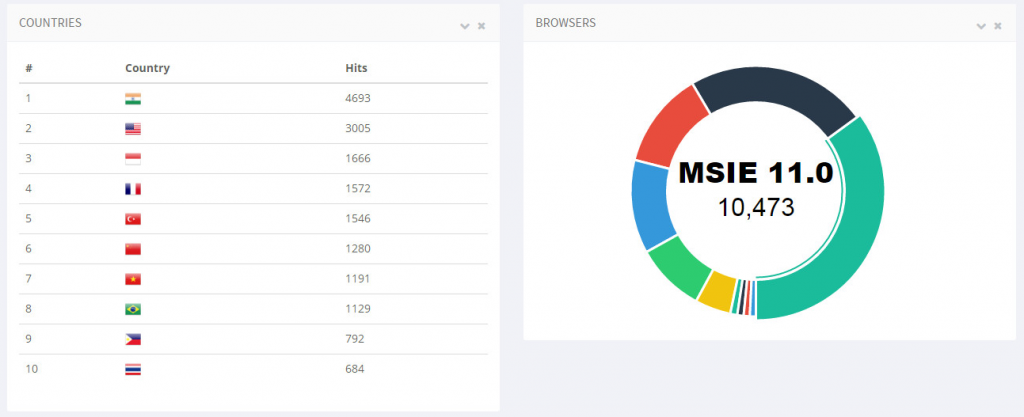Image resolution: width=1024 pixels, height=417 pixels.
Task: Click the China flag in row 6
Action: tap(133, 249)
